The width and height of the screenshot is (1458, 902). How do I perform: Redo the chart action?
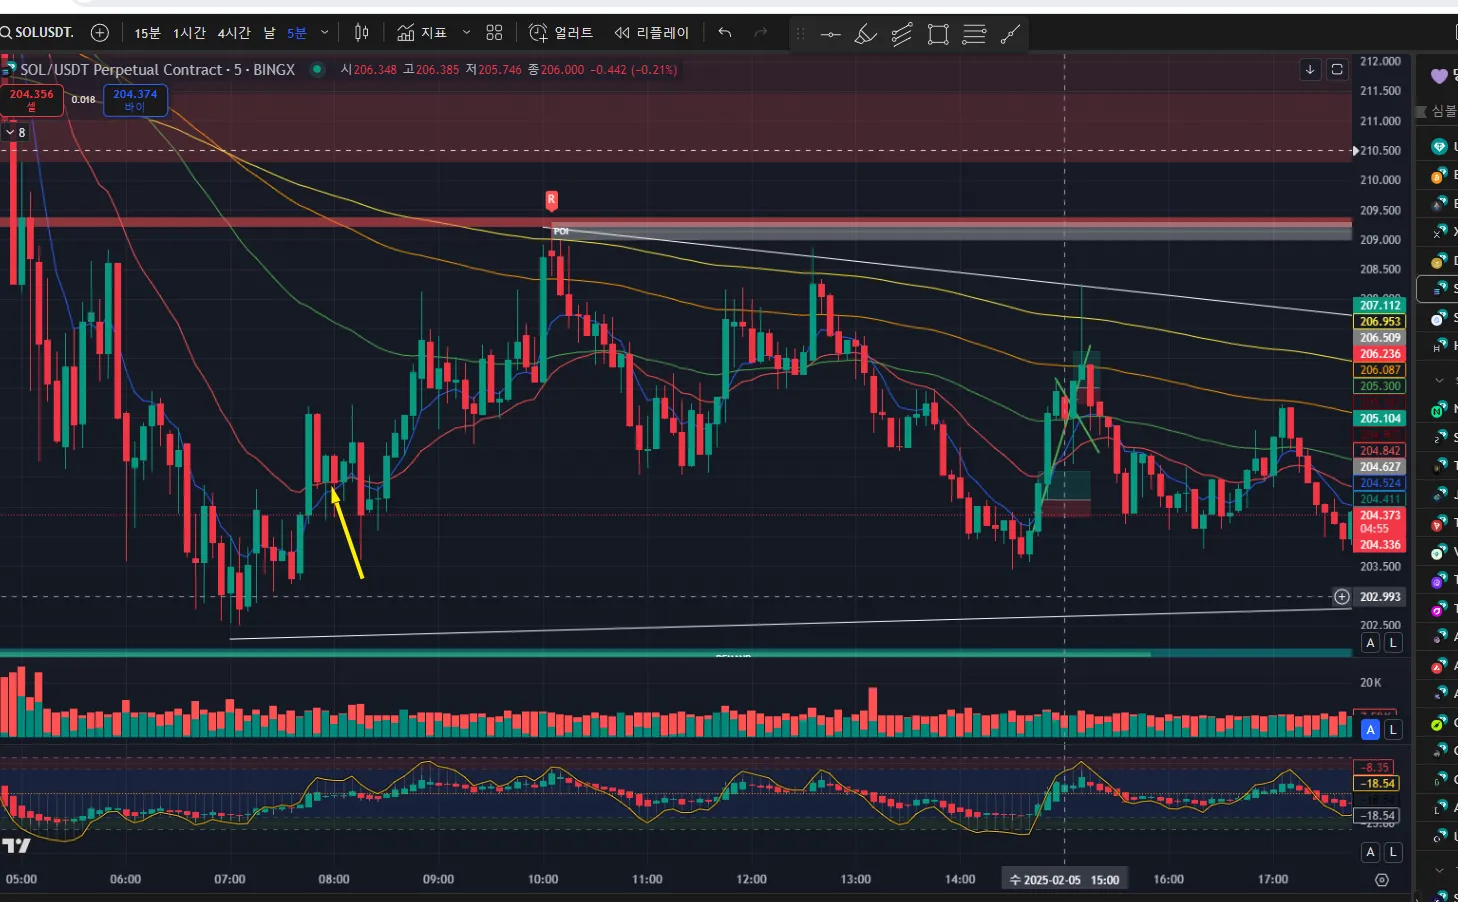pyautogui.click(x=761, y=33)
